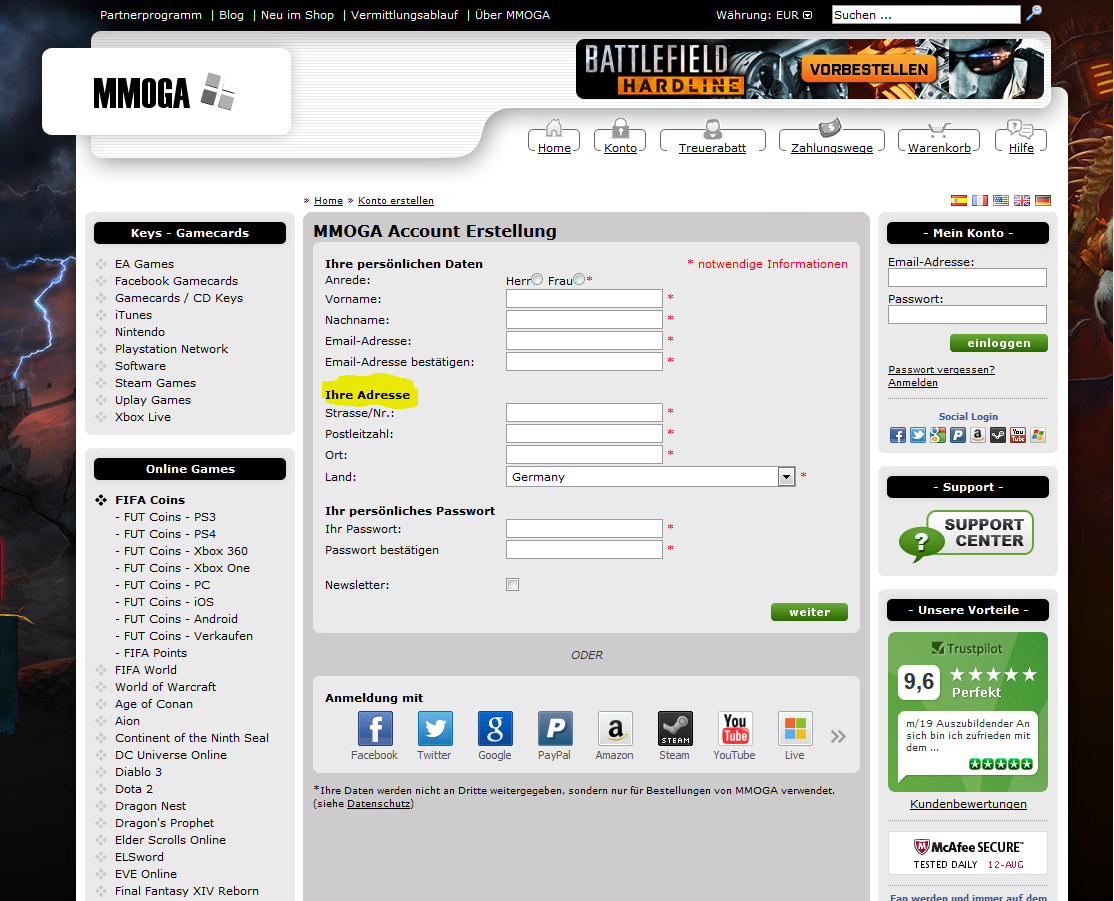Click the Vorname input field

584,299
